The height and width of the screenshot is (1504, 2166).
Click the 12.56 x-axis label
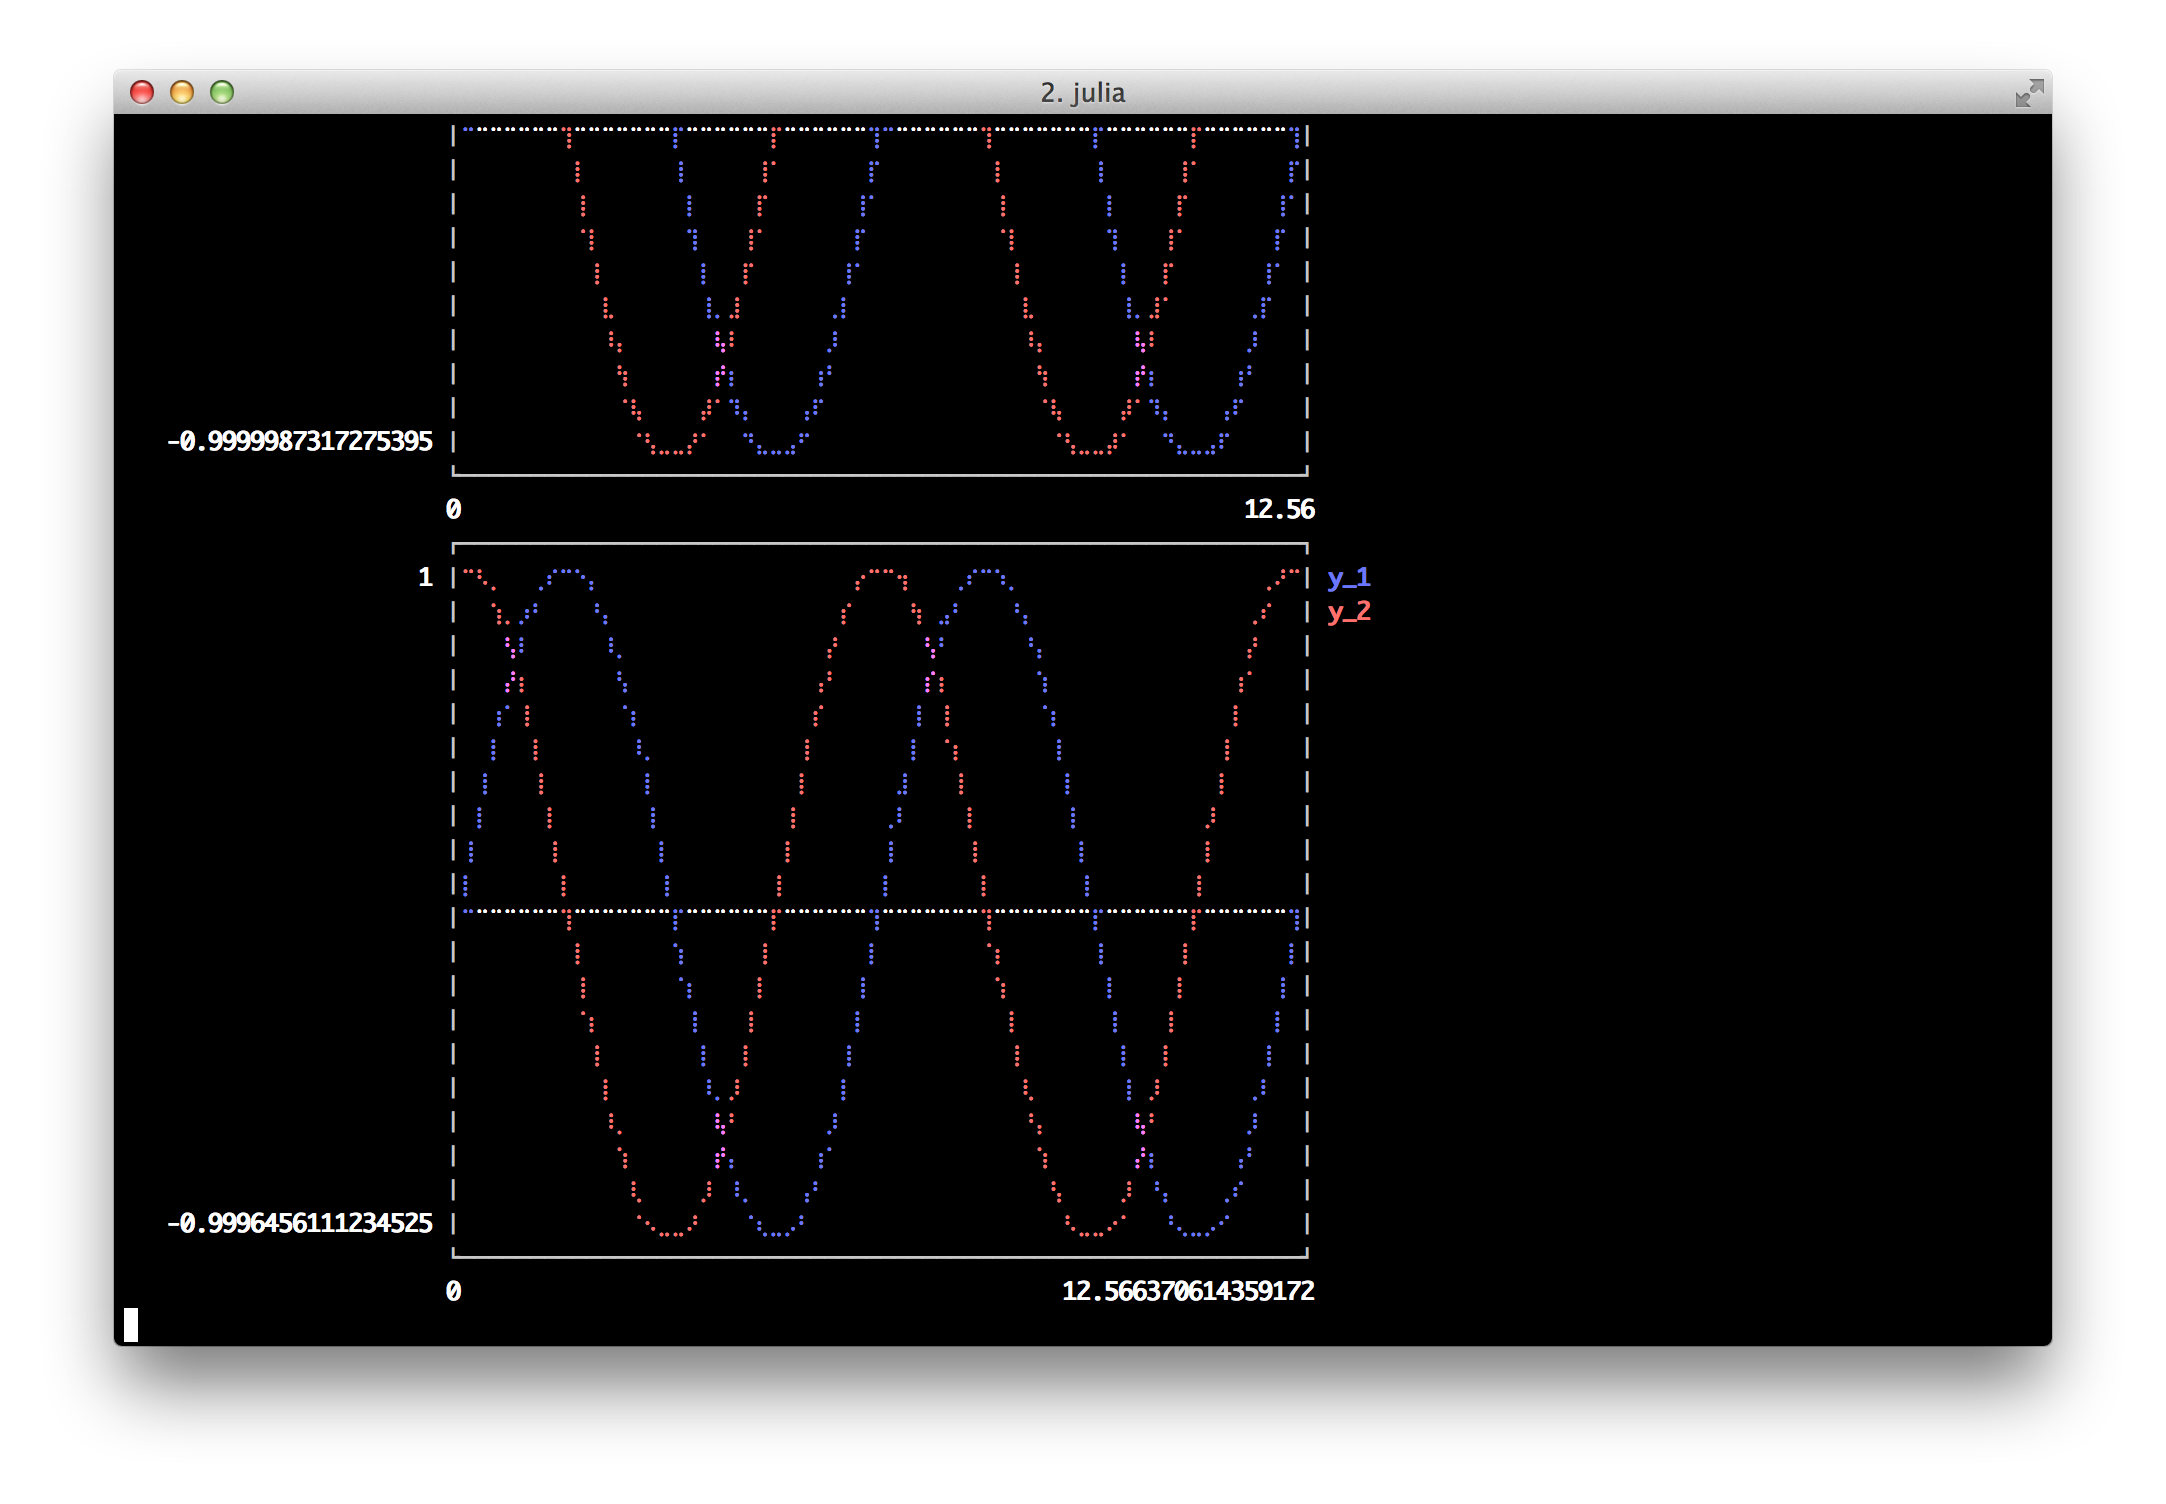coord(1278,509)
